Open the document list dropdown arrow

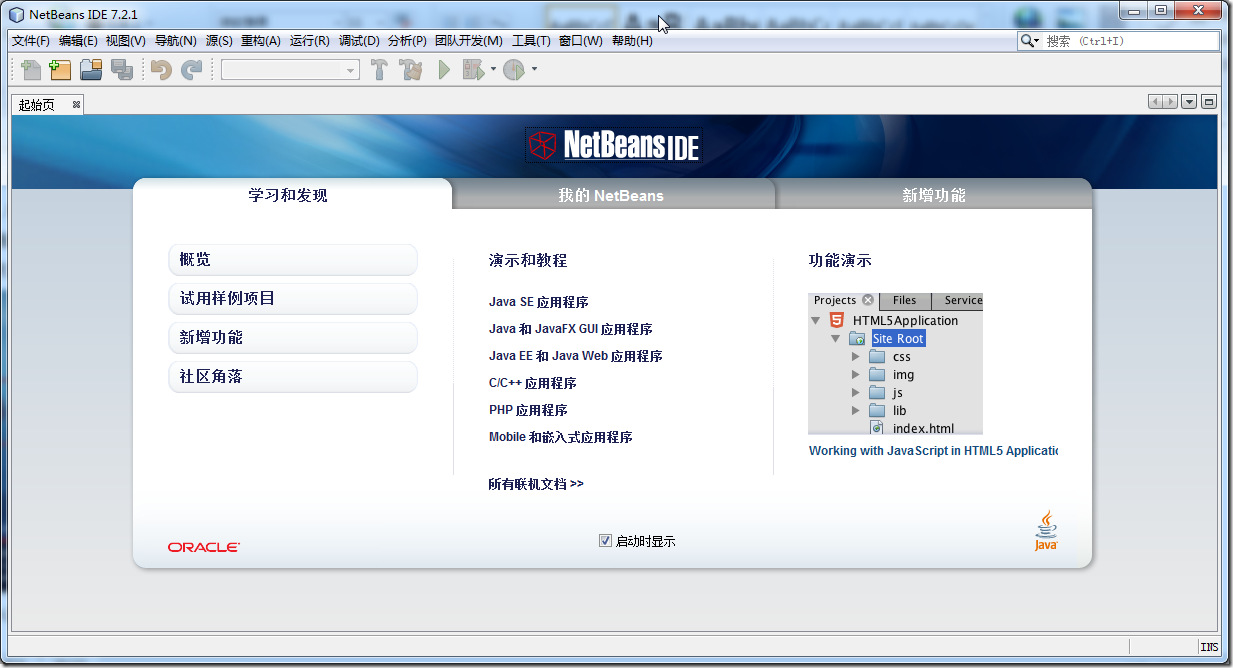coord(1189,102)
